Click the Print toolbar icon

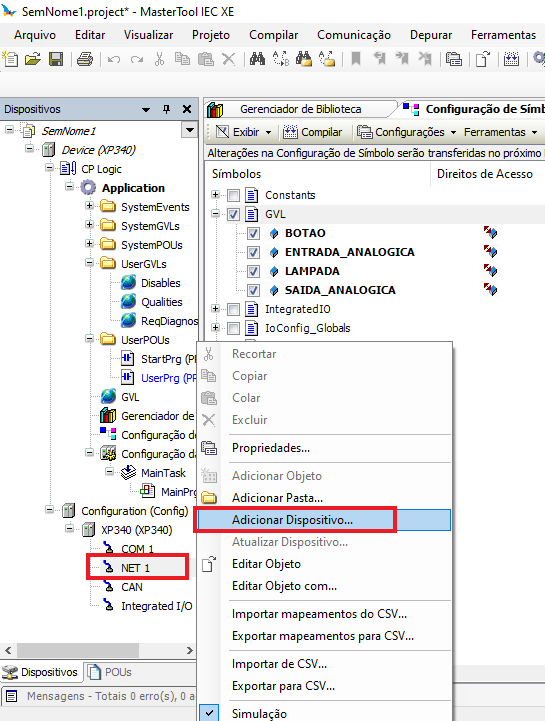[85, 59]
